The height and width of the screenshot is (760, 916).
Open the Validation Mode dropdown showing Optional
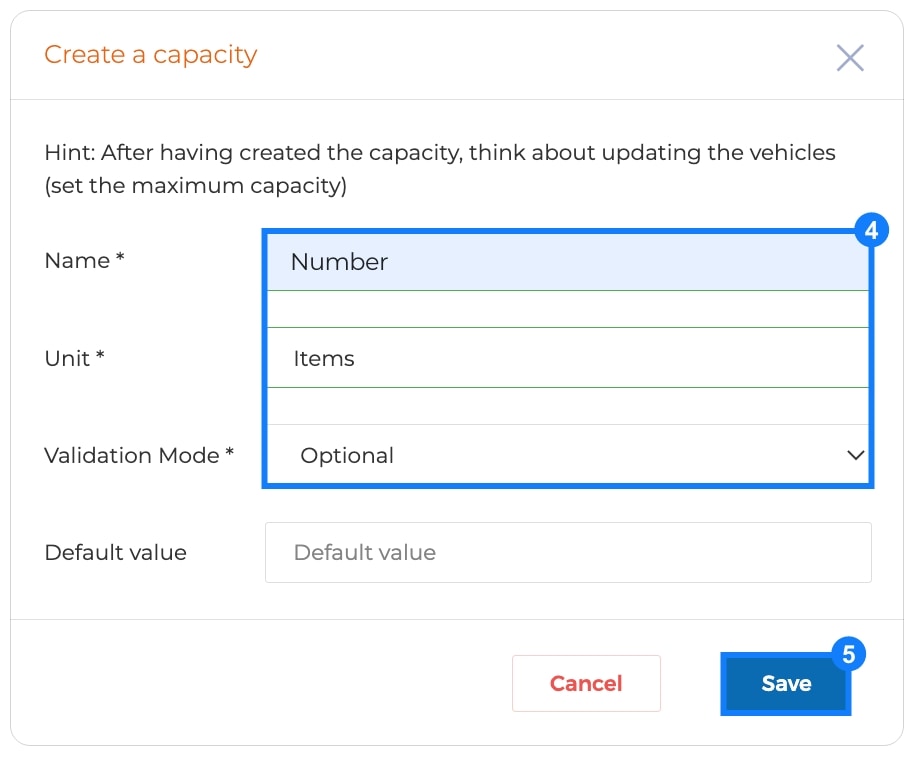tap(568, 454)
